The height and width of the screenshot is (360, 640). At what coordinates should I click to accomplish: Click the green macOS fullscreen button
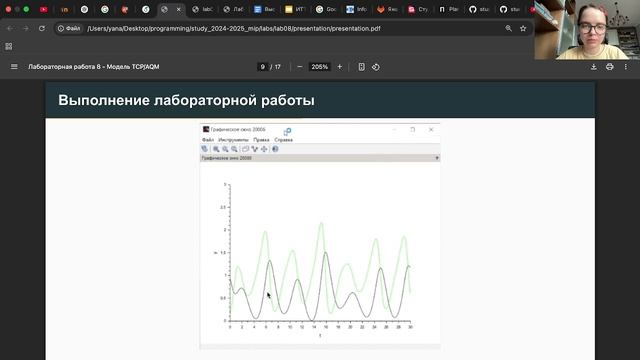(26, 9)
